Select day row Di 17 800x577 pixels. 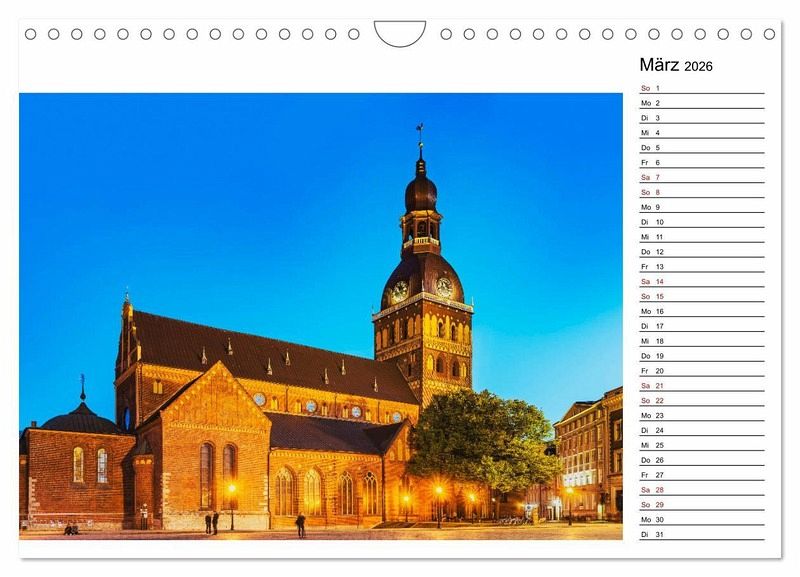click(702, 326)
